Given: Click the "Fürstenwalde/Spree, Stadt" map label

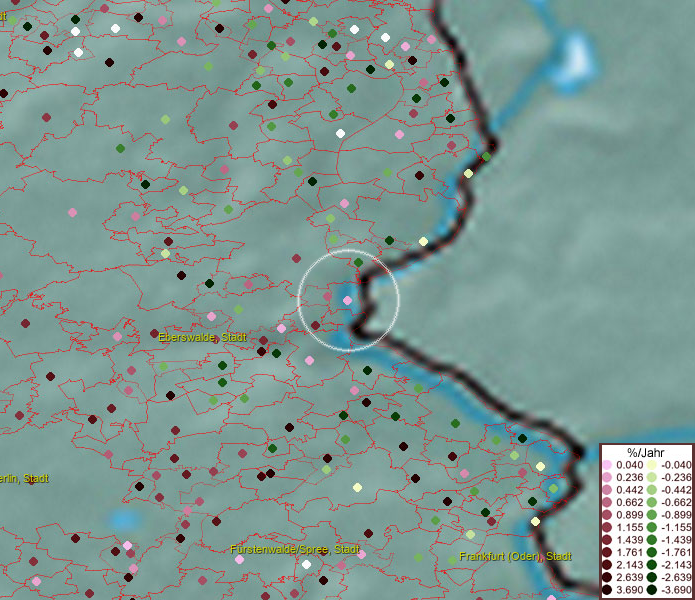Looking at the screenshot, I should pyautogui.click(x=294, y=549).
